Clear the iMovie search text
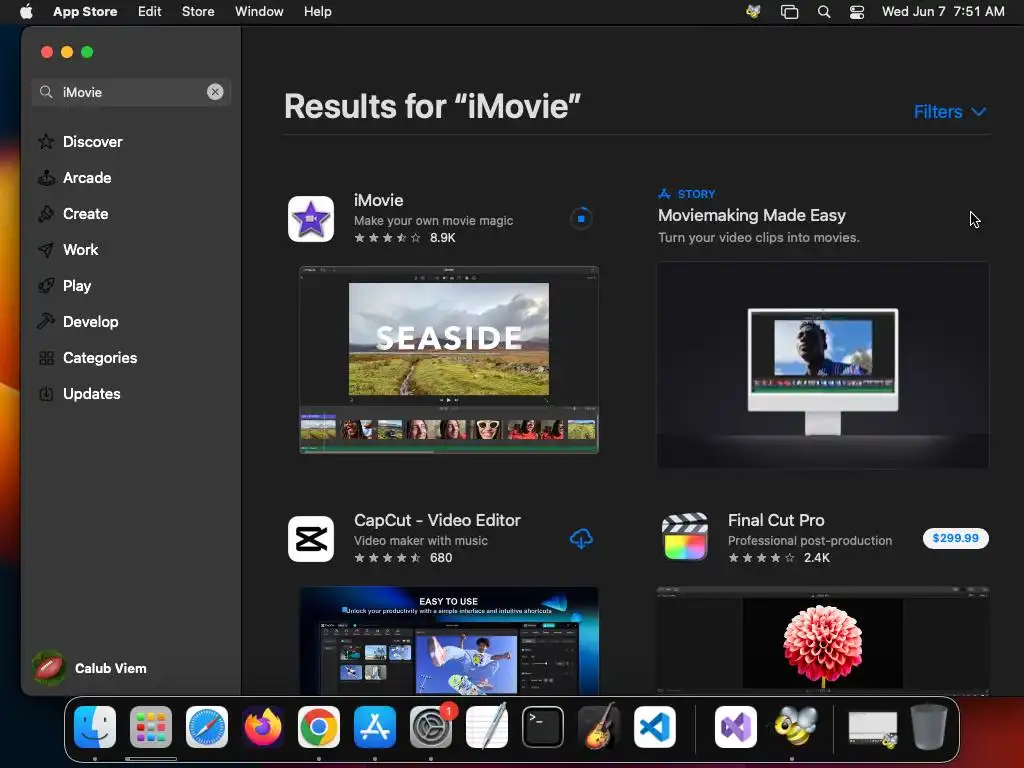Screen dimensions: 1024x768 pos(215,92)
